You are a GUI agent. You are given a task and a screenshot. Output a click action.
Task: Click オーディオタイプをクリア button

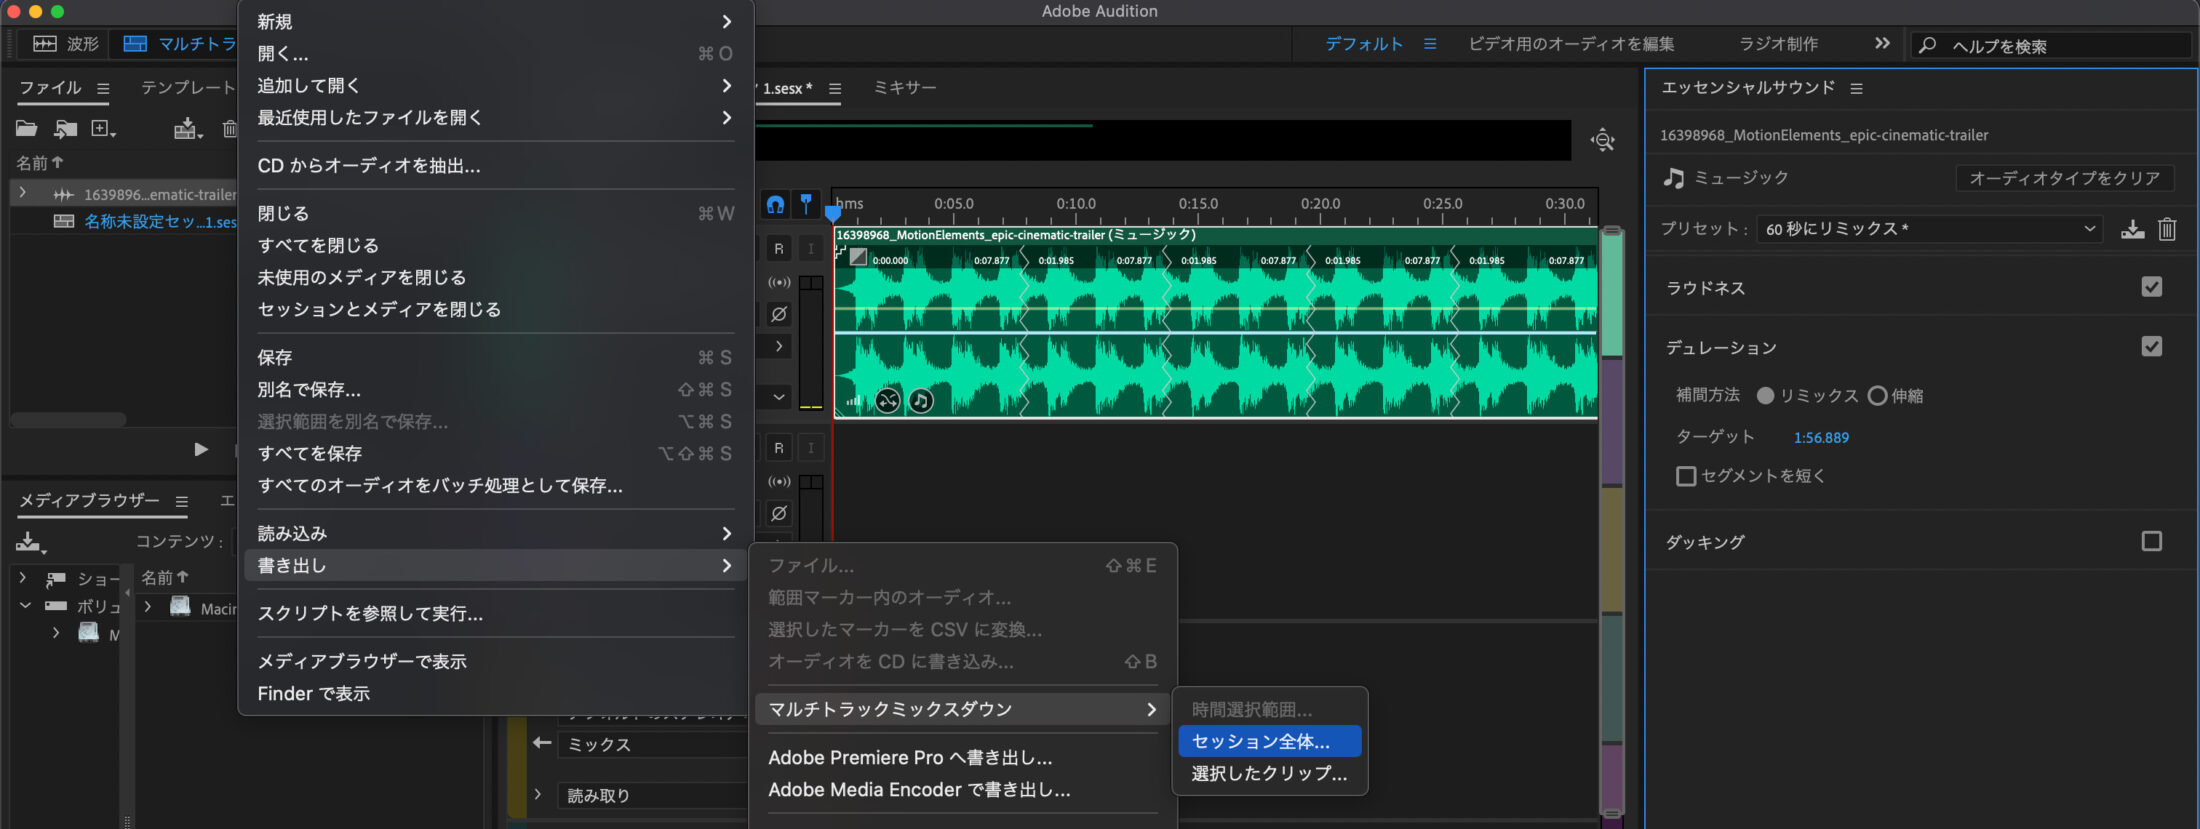(2064, 178)
